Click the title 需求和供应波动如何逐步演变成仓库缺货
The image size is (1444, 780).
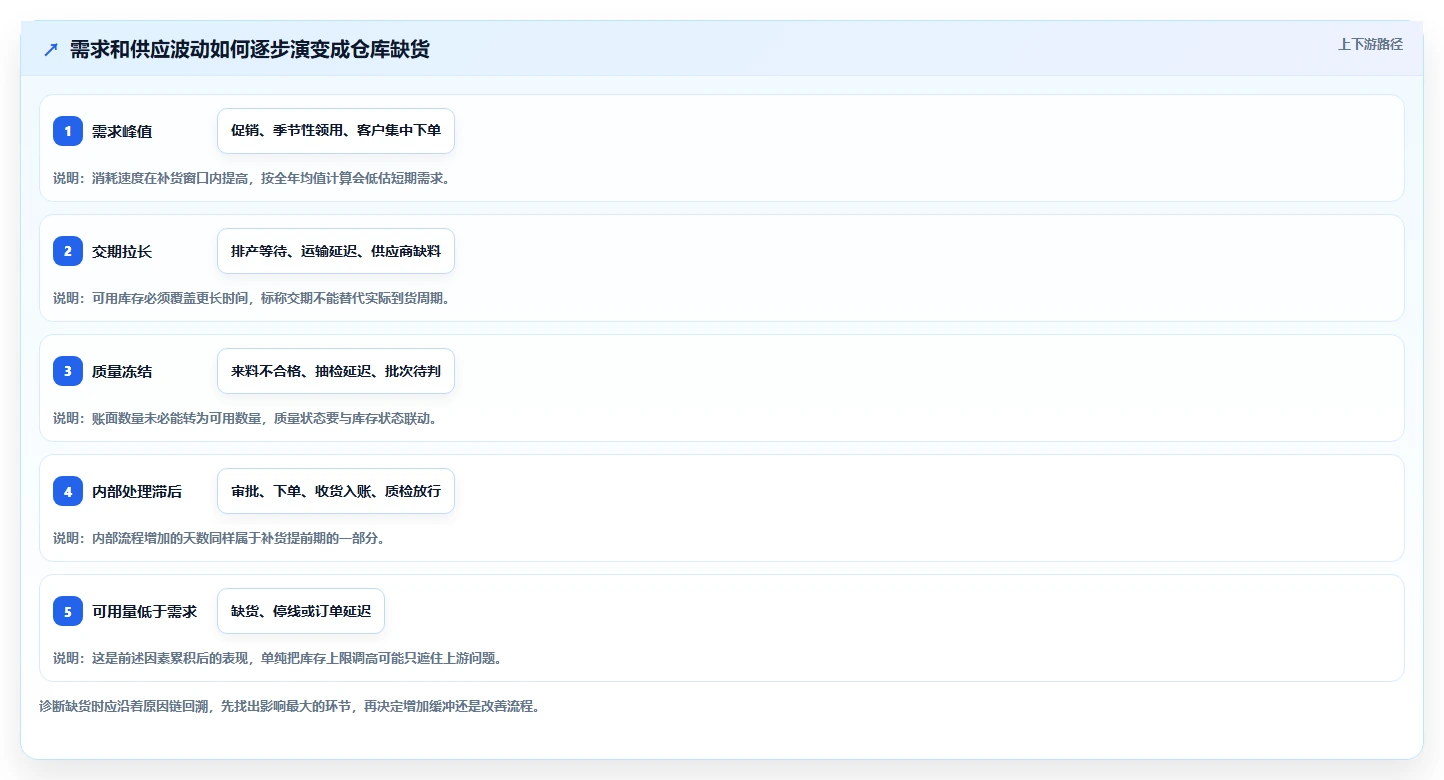coord(250,49)
